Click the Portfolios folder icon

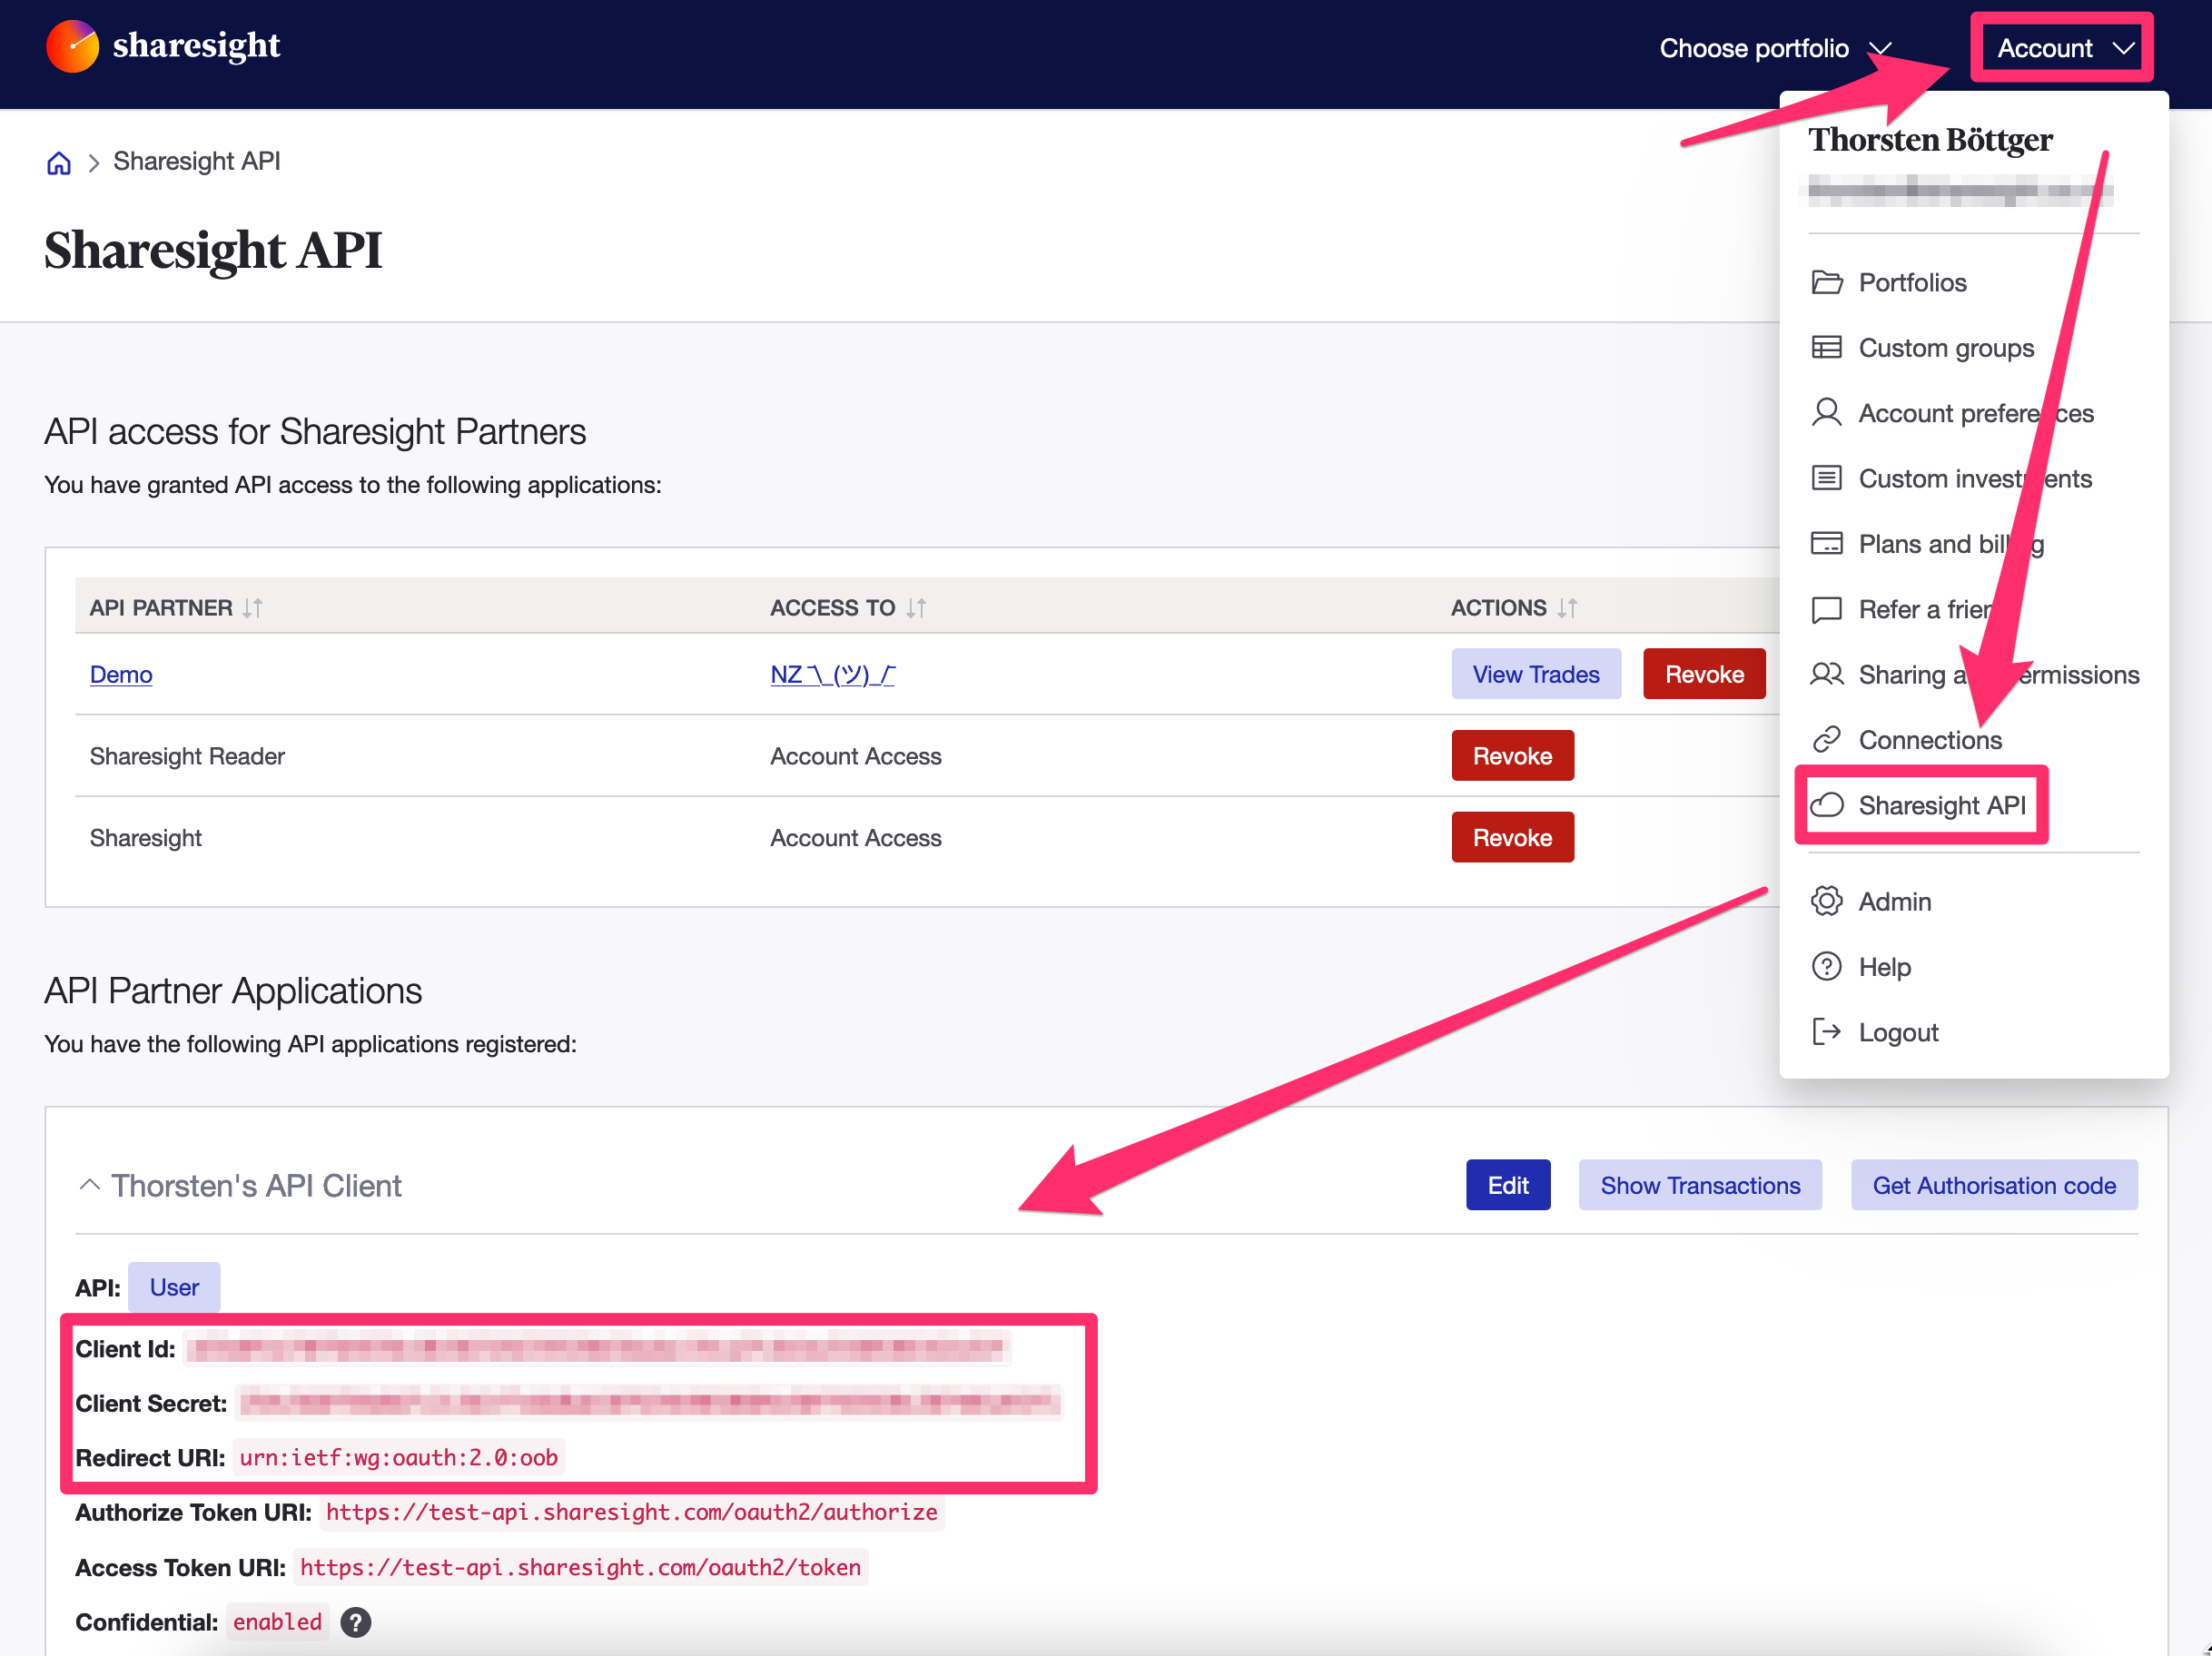[x=1827, y=283]
